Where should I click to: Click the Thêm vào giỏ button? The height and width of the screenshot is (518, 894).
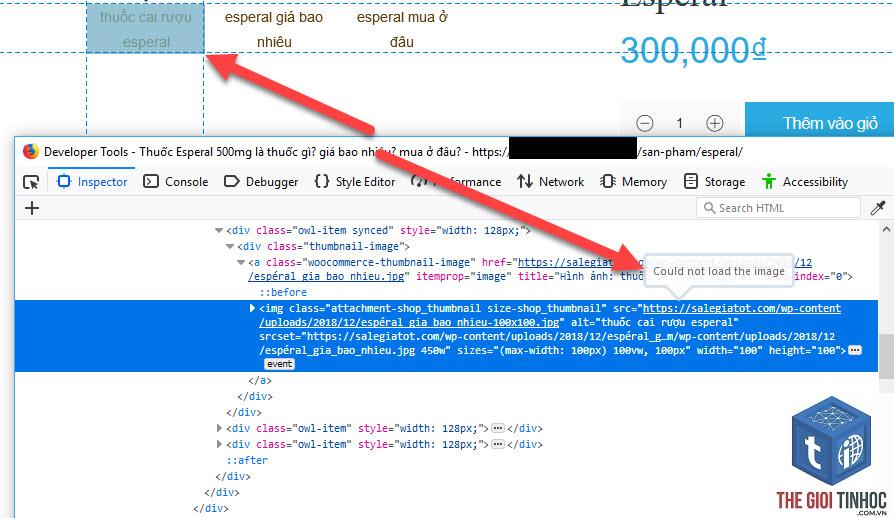[x=819, y=121]
